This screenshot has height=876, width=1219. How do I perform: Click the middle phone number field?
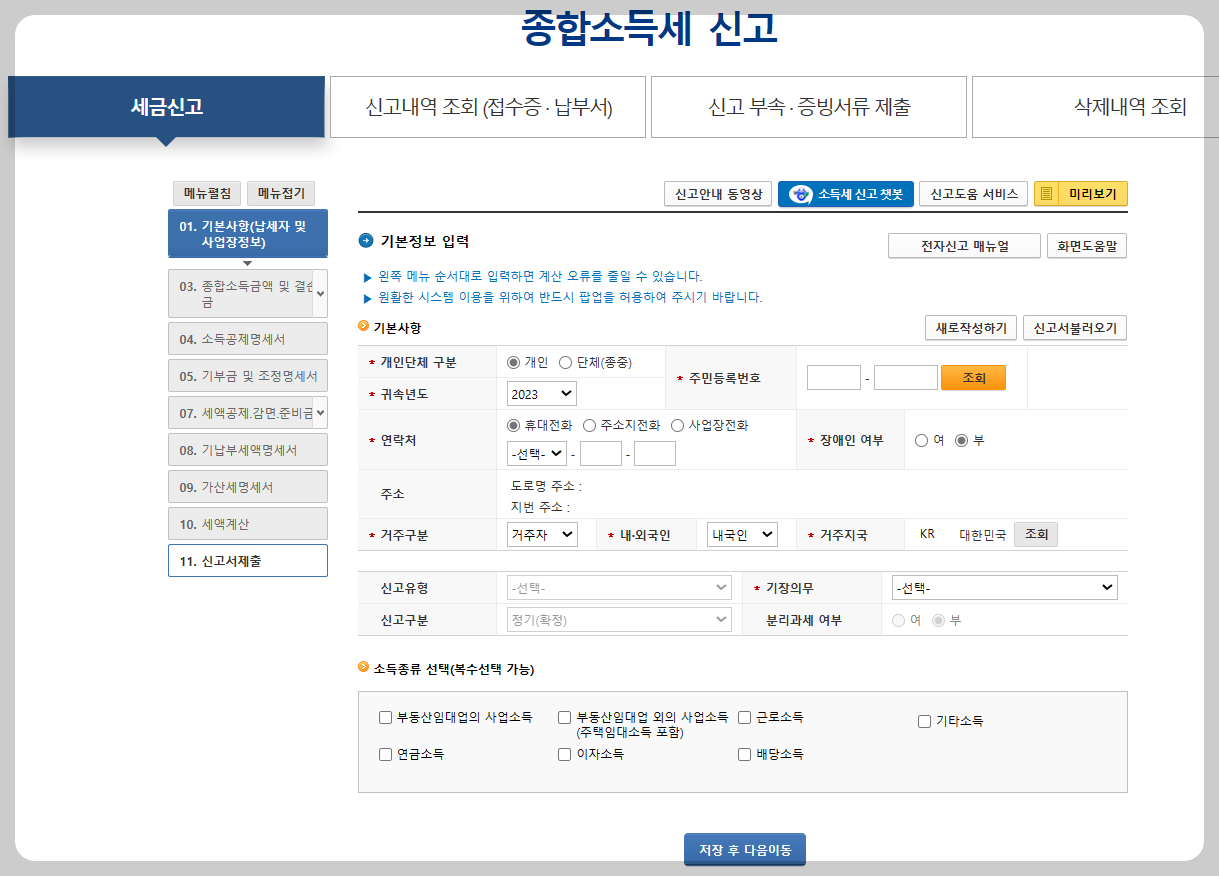coord(601,454)
